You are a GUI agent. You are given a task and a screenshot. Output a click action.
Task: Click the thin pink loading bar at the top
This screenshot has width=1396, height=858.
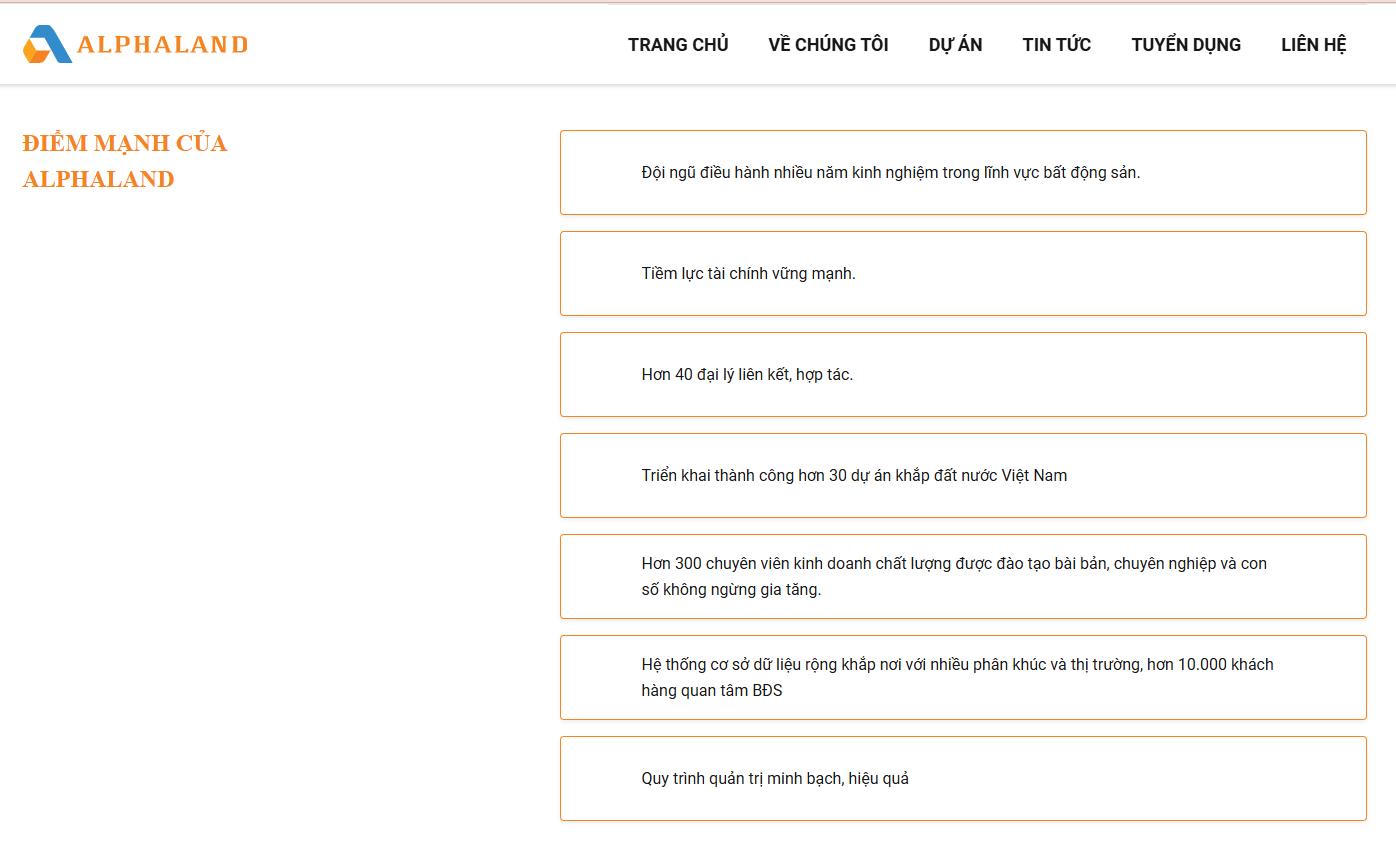point(698,2)
